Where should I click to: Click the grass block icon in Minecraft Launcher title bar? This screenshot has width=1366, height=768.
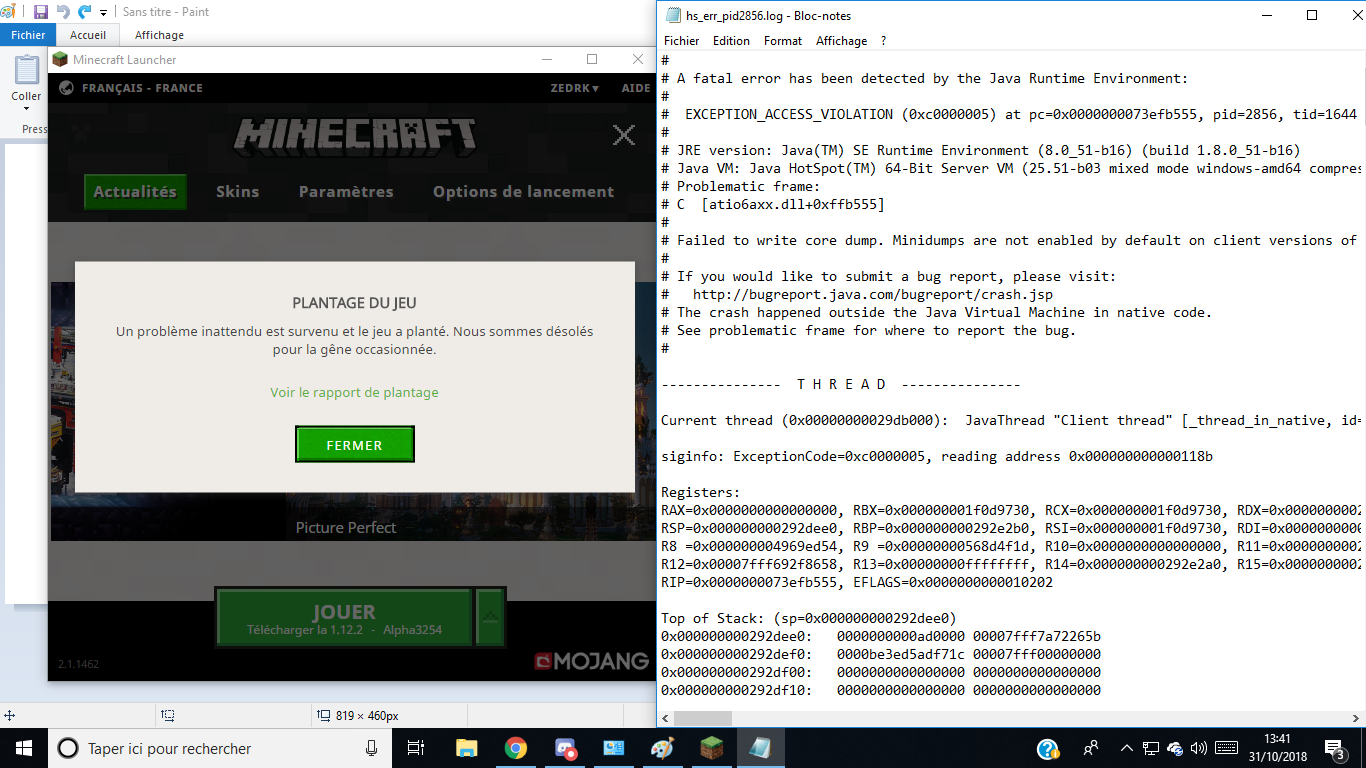tap(60, 59)
